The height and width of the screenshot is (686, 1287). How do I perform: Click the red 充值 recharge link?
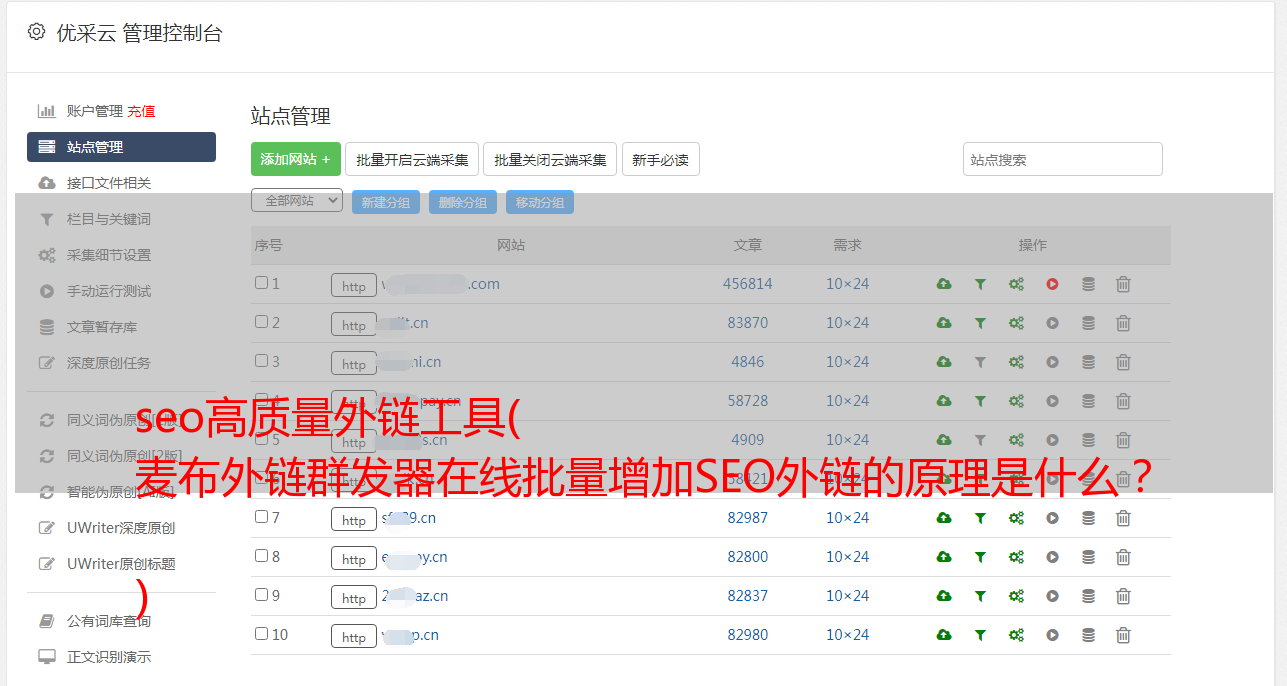[x=141, y=111]
